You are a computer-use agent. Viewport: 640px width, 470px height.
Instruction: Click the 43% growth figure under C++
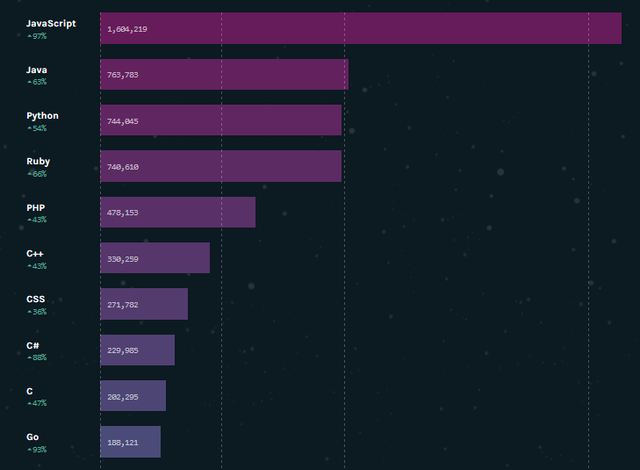(x=37, y=266)
